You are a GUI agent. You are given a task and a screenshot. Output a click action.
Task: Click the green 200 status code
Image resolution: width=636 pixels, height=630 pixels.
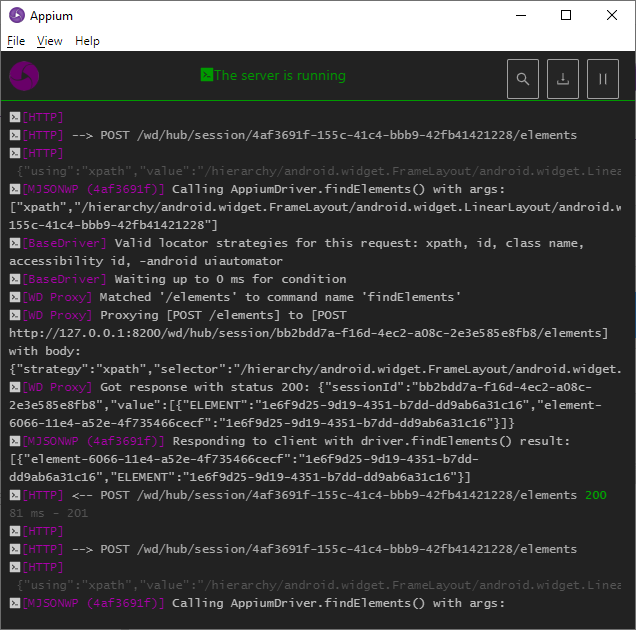tap(596, 495)
